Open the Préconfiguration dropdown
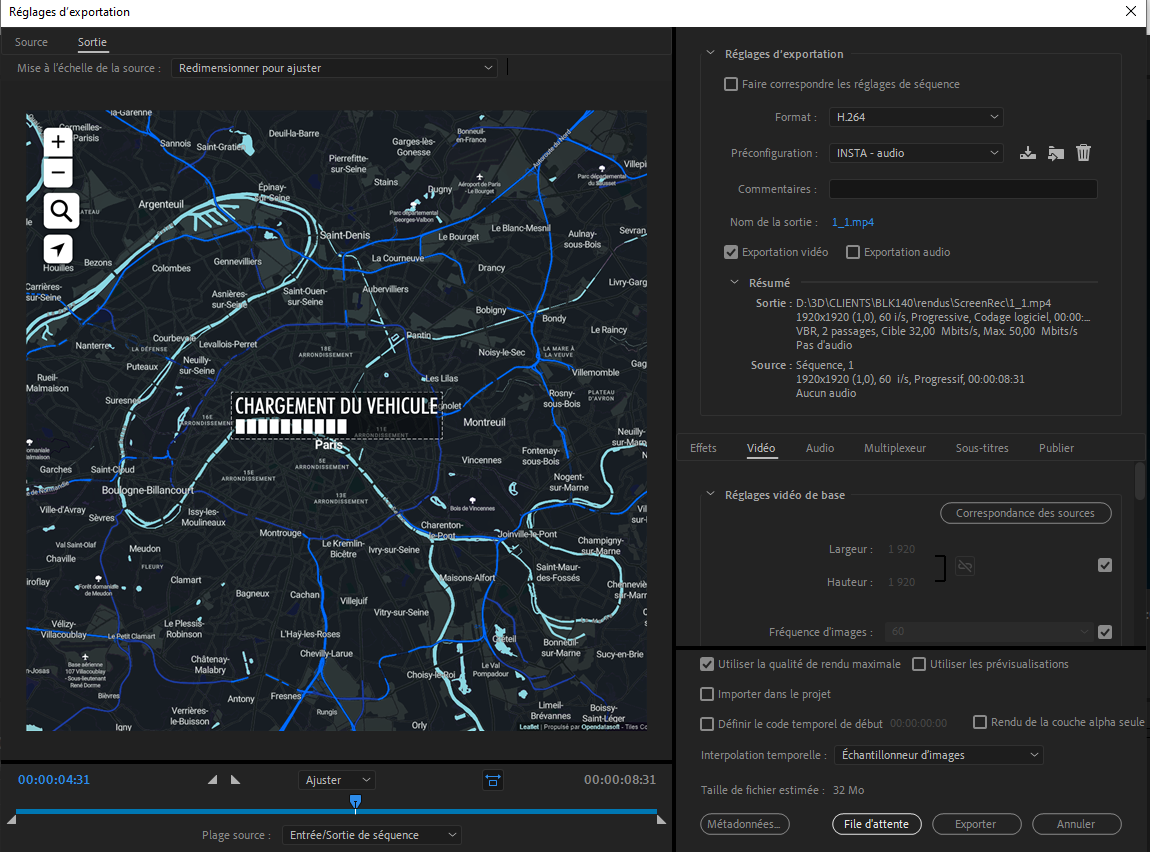The height and width of the screenshot is (852, 1150). [x=915, y=153]
